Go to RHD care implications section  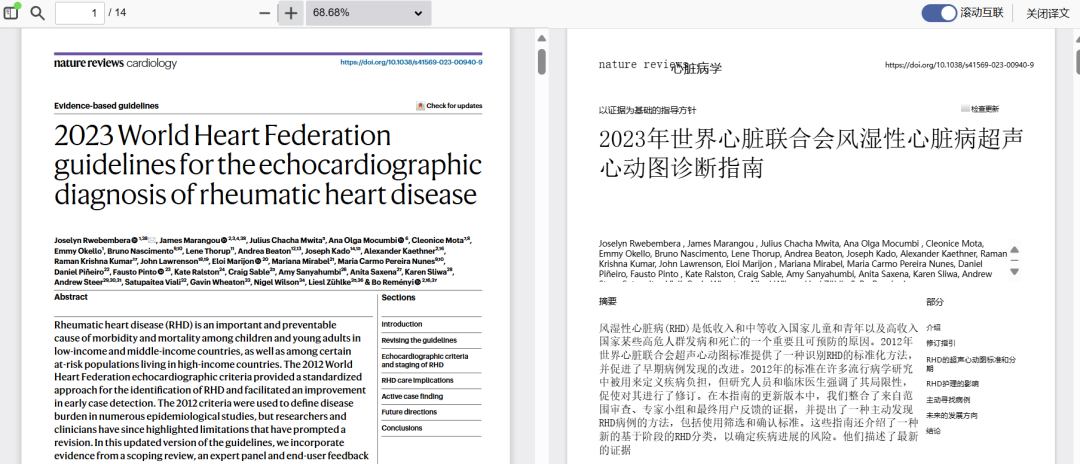click(x=417, y=380)
